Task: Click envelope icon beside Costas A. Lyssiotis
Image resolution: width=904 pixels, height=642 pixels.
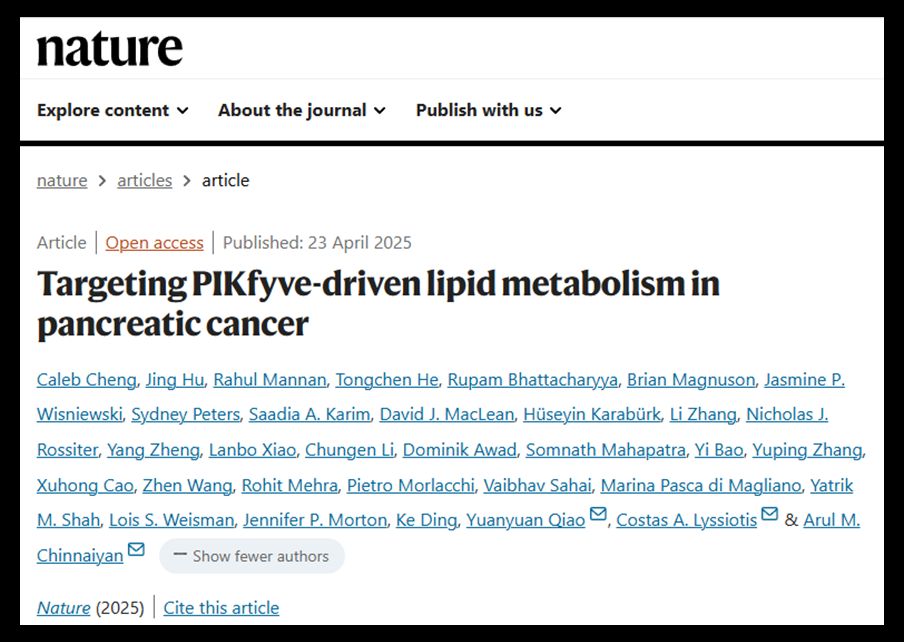Action: point(770,513)
